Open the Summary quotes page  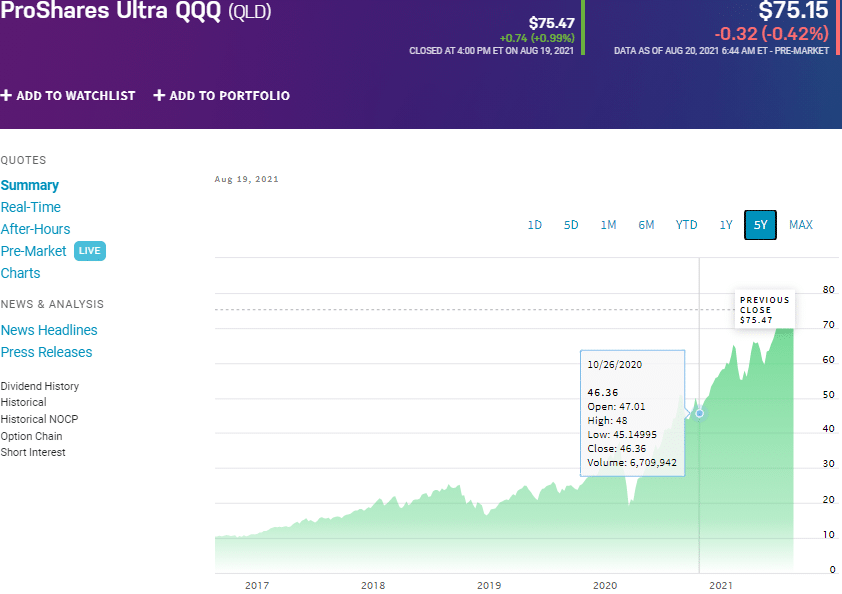click(x=30, y=185)
